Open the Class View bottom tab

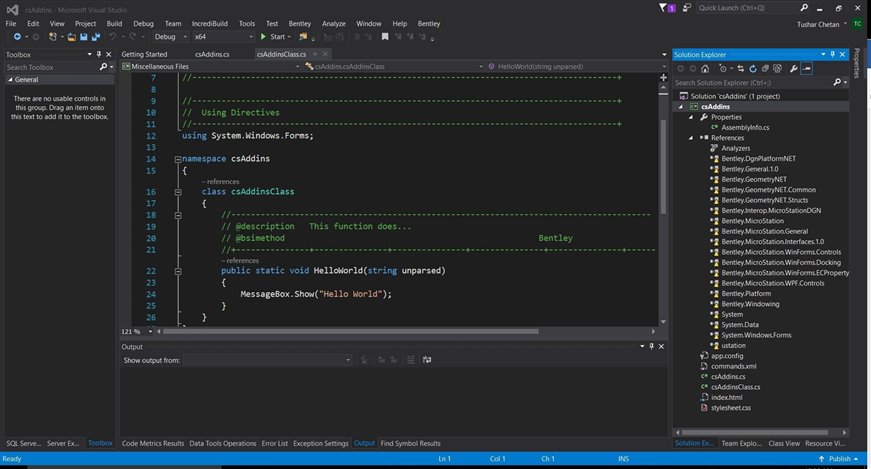coord(784,443)
